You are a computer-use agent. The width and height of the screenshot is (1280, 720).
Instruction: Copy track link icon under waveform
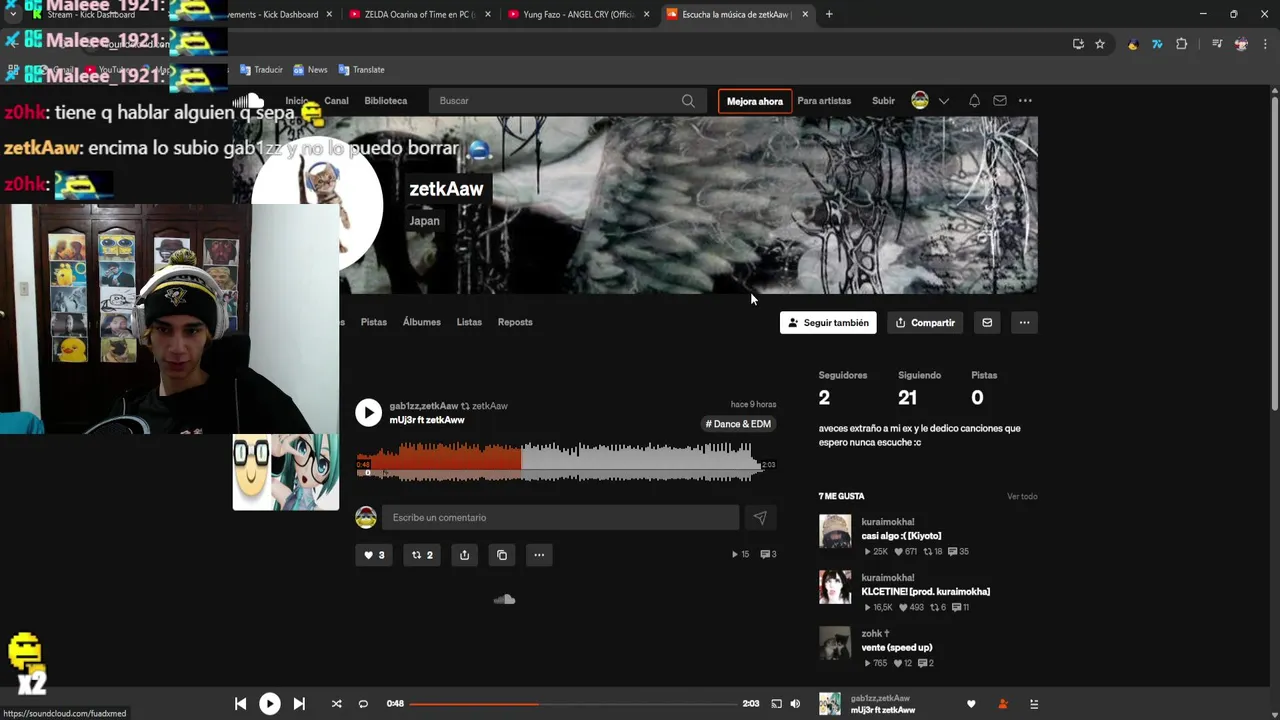point(502,555)
